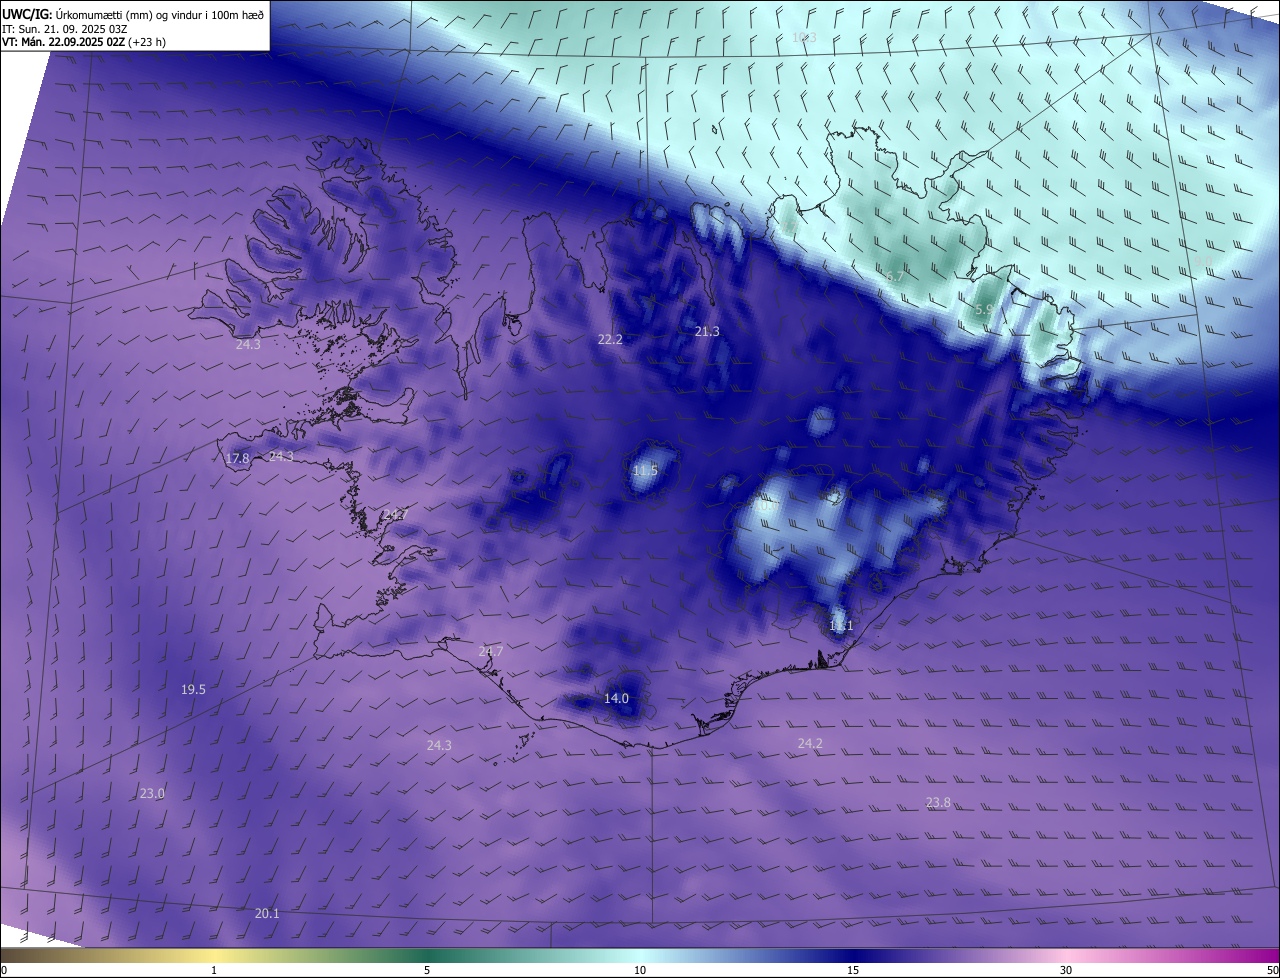Click the 20.1 value label on the map
This screenshot has width=1280, height=978.
tap(267, 913)
